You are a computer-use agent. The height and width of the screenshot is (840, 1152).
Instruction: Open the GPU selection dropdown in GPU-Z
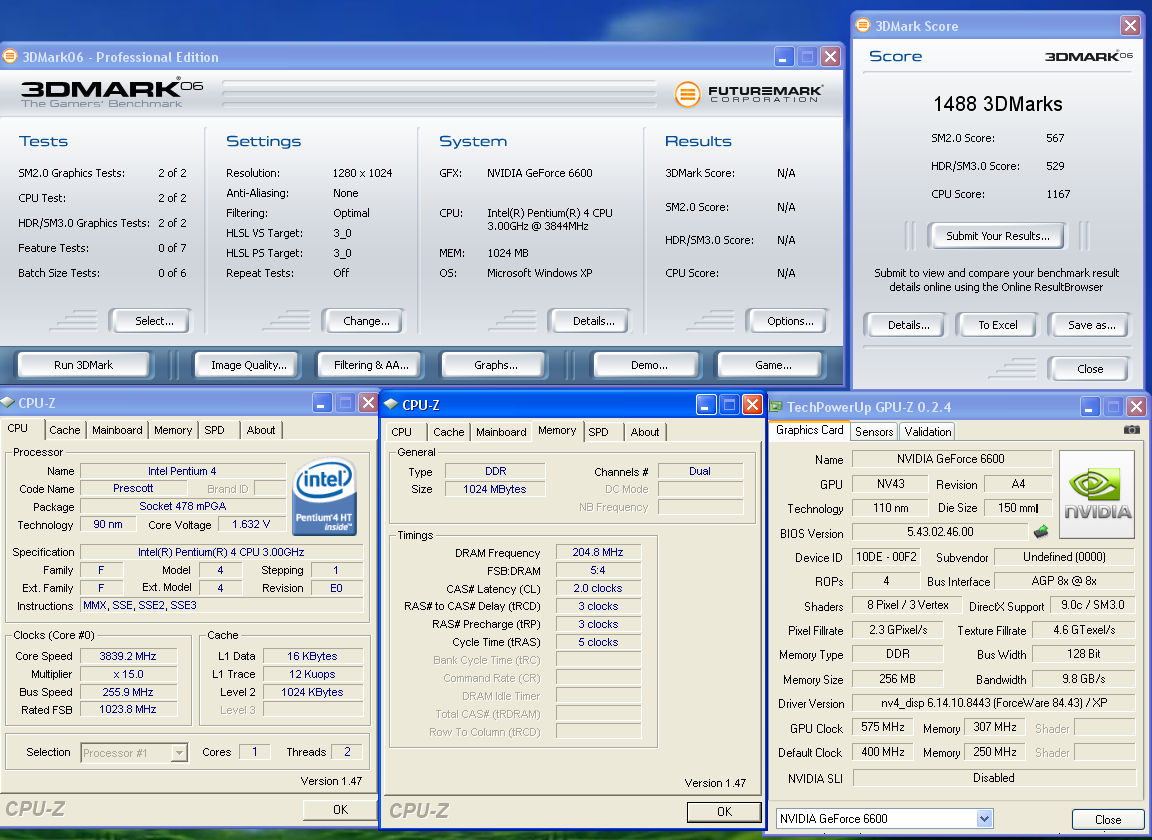pos(984,818)
